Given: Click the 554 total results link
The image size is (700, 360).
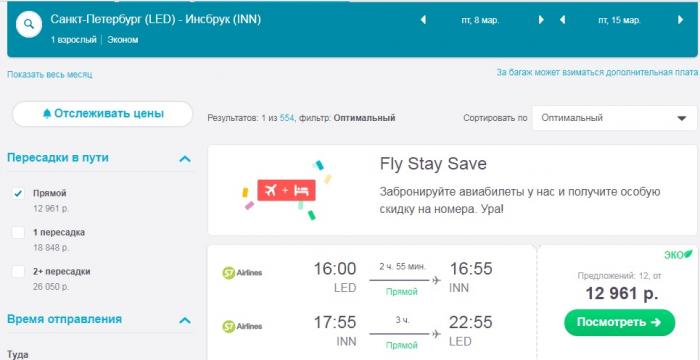Looking at the screenshot, I should point(287,118).
